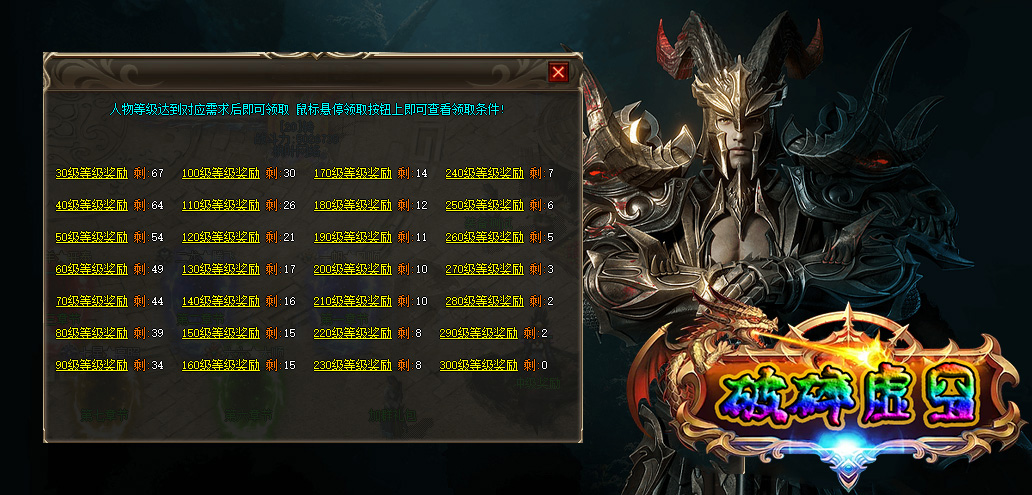
Task: Open the 140级等级奖励 reward
Action: [220, 301]
